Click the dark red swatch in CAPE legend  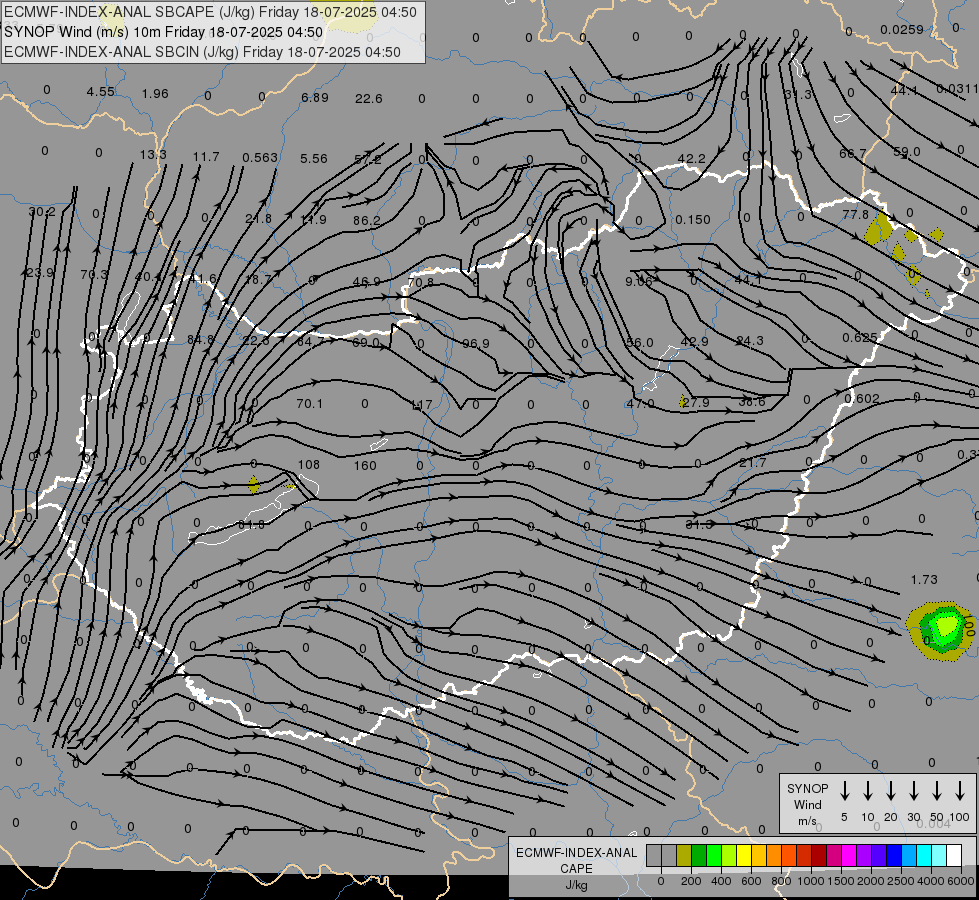[819, 856]
